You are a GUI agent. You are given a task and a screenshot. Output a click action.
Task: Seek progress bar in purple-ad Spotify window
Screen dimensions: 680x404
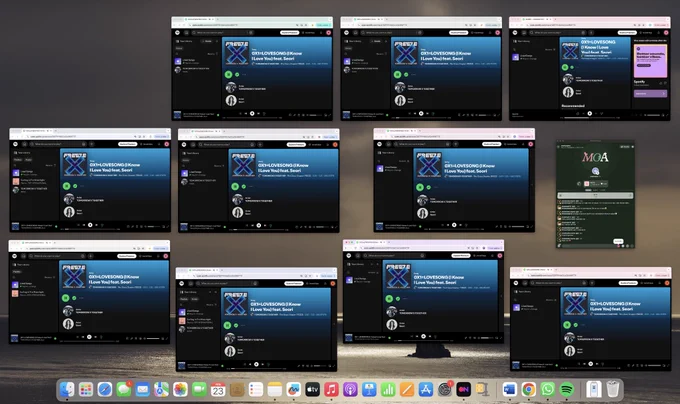(x=589, y=117)
